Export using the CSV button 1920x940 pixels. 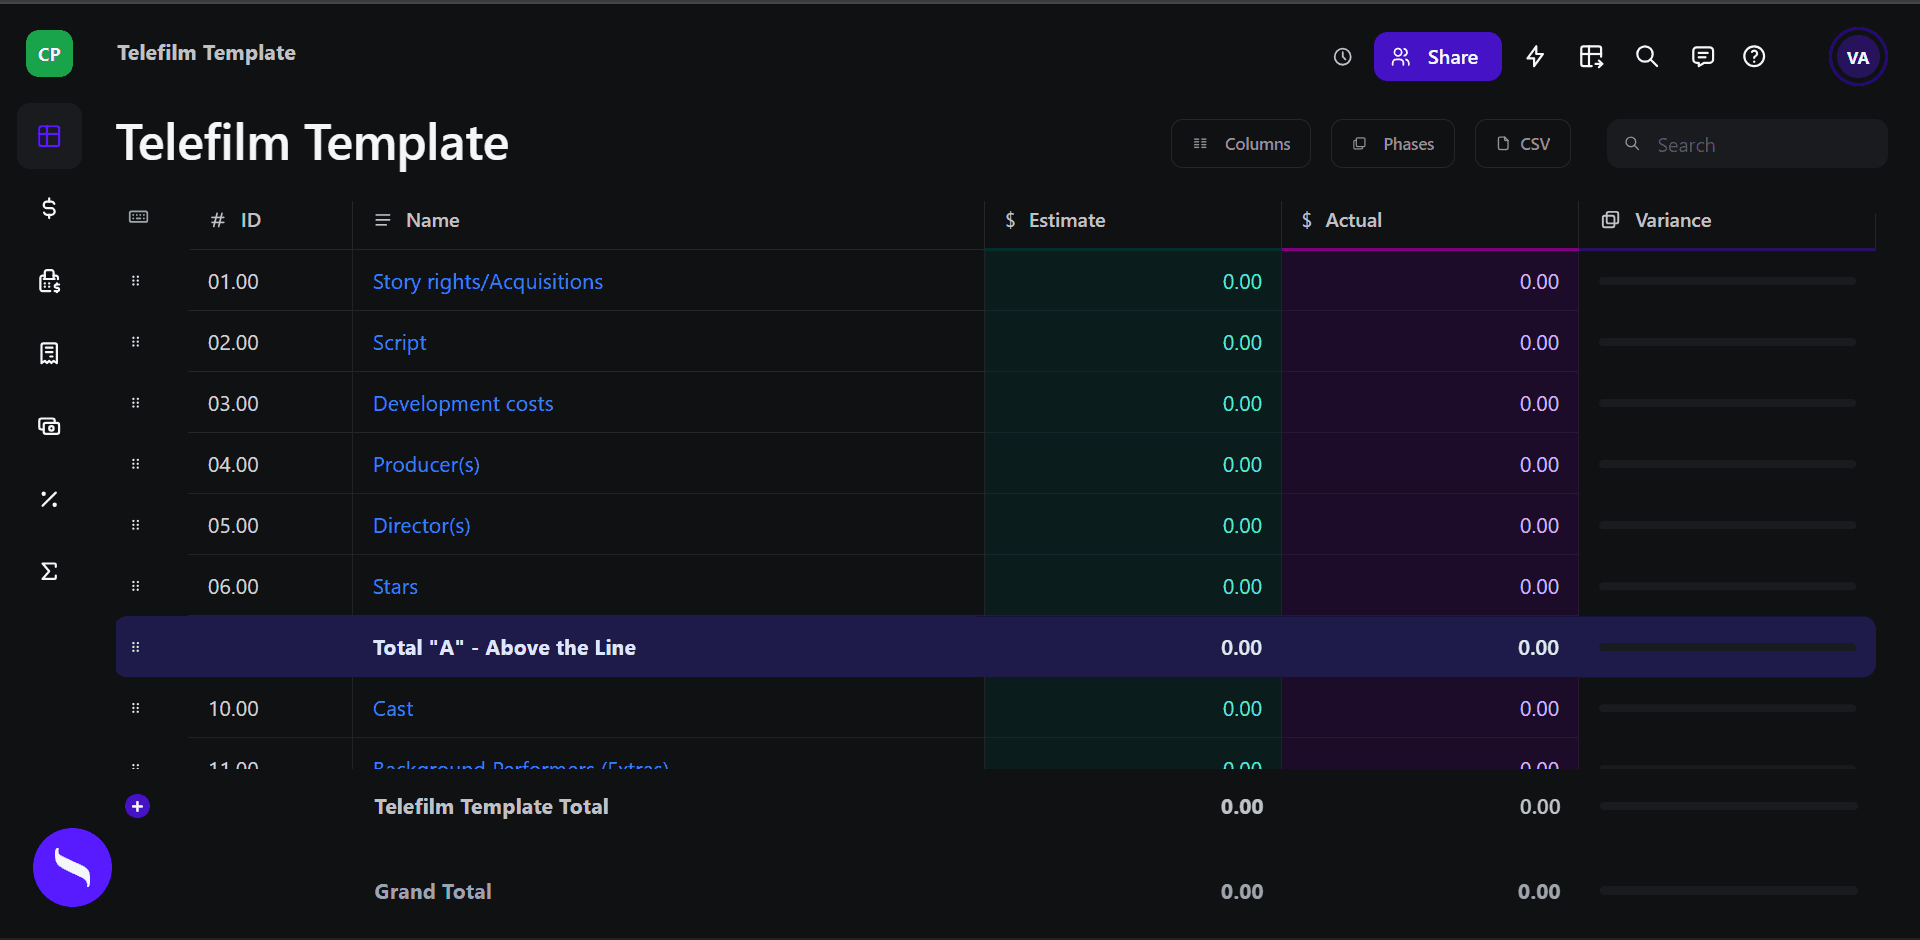(x=1522, y=144)
